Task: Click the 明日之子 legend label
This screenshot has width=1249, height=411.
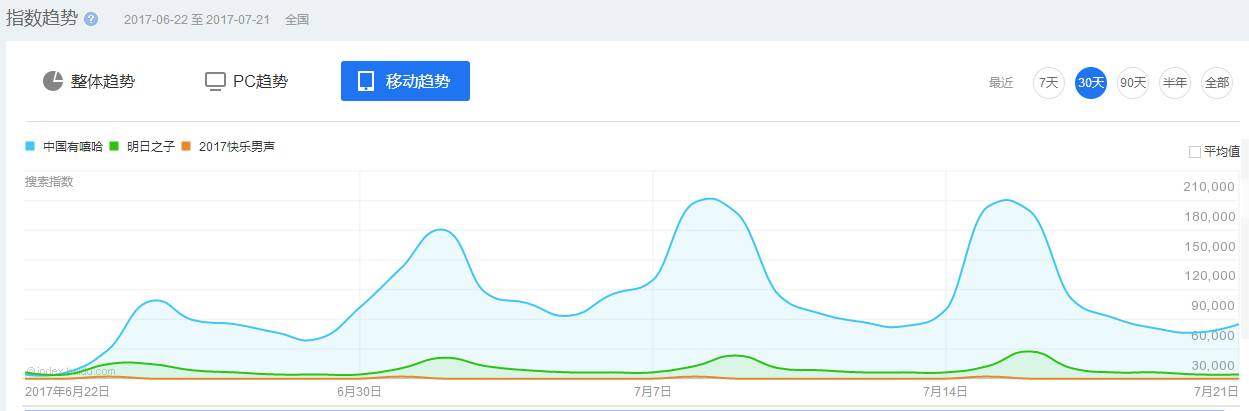Action: coord(151,146)
